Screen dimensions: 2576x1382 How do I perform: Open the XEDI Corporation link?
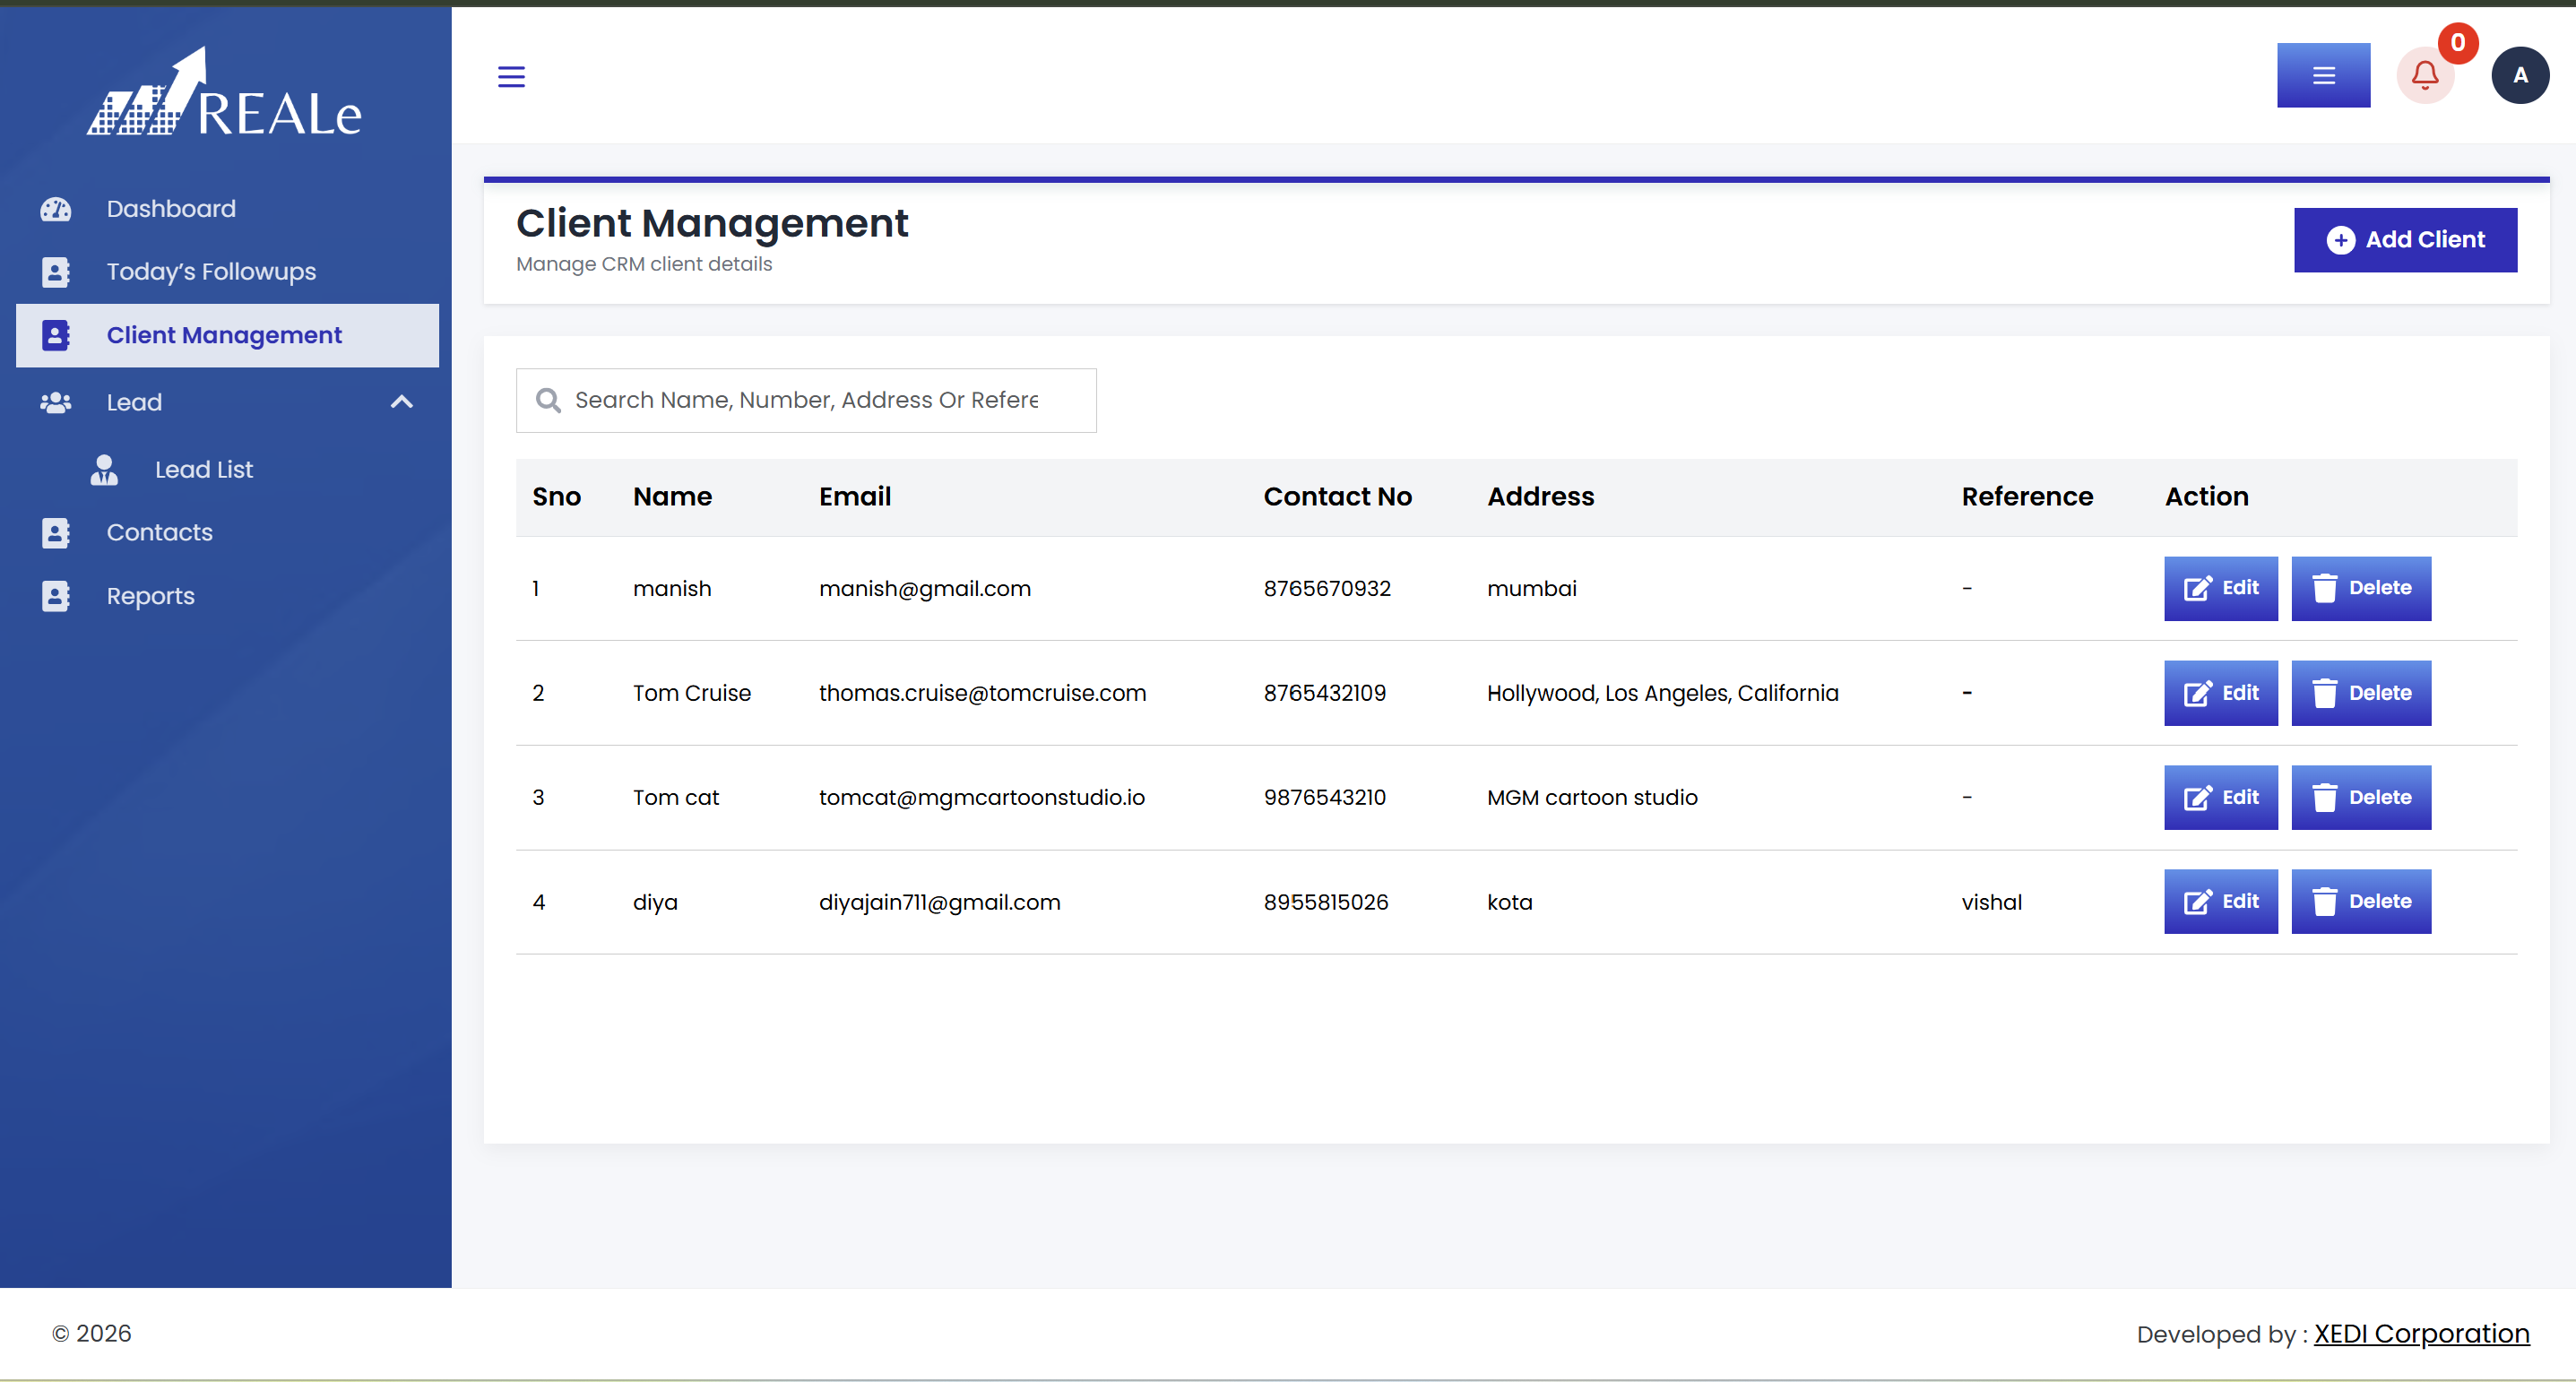pos(2421,1334)
